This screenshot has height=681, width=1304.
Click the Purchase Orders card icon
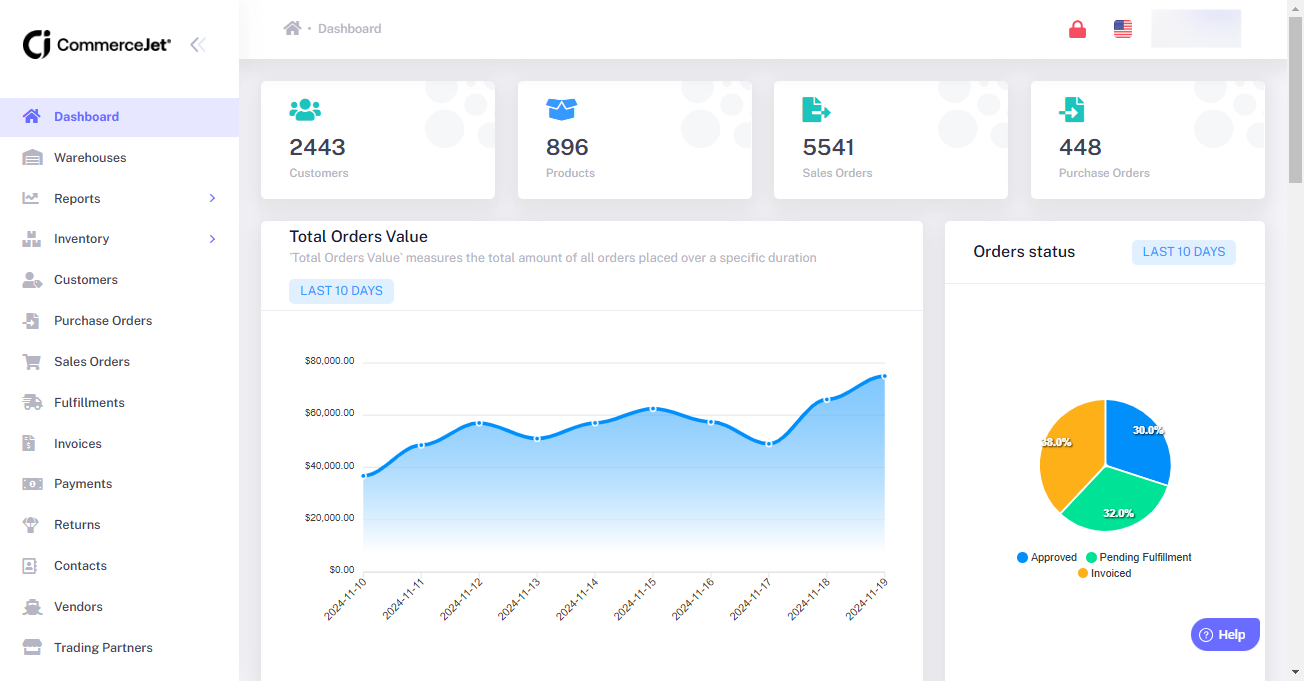point(1072,109)
